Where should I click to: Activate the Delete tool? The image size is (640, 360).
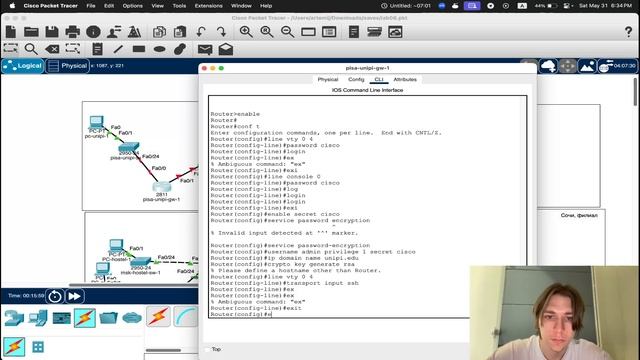pyautogui.click(x=52, y=49)
